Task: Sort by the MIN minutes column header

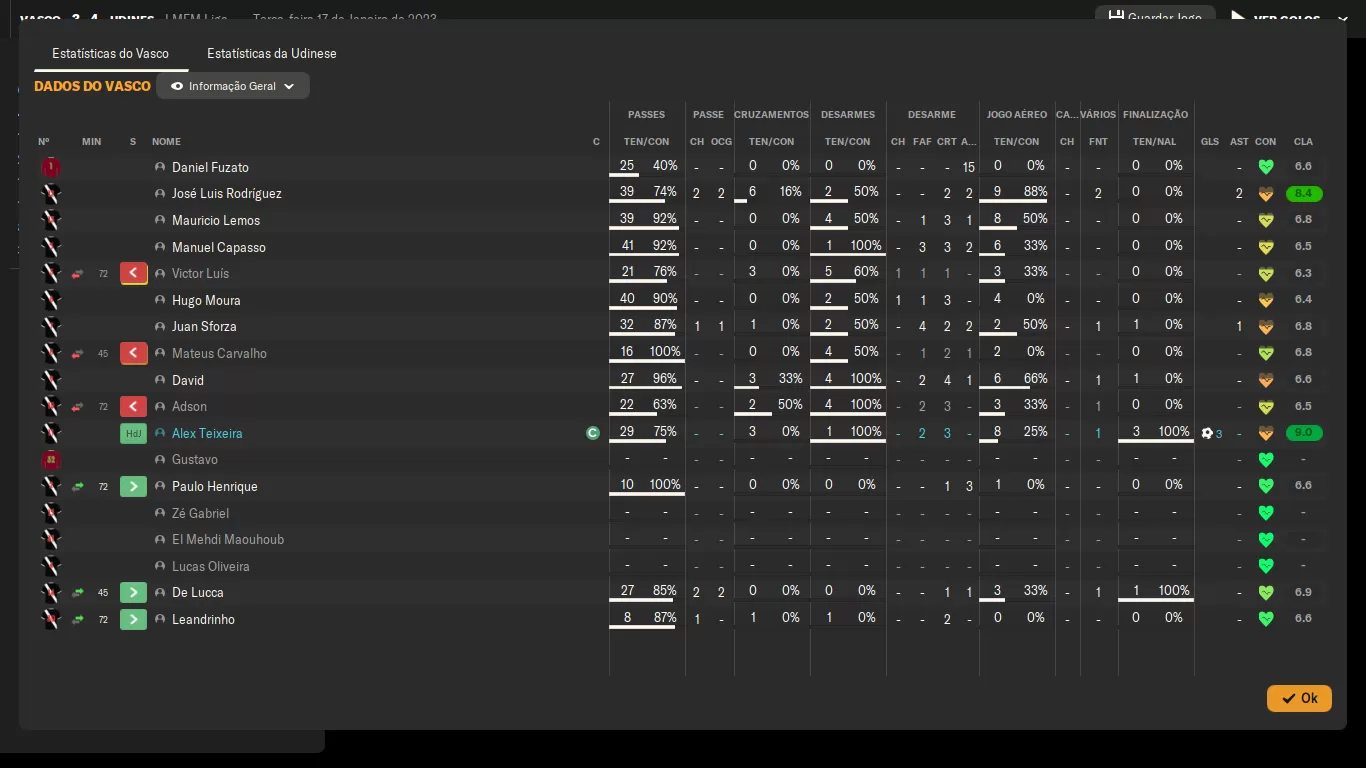Action: (x=92, y=142)
